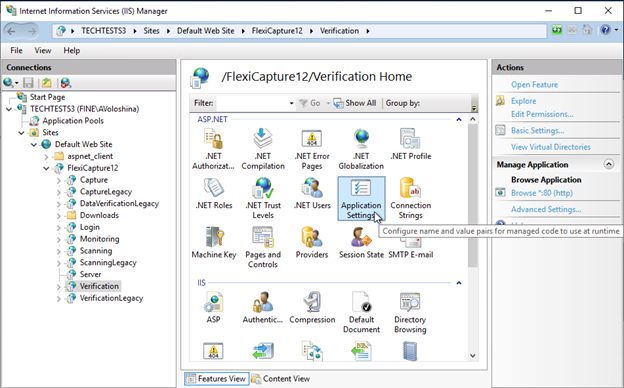Expand the aspnet_client folder node
The image size is (624, 388).
pyautogui.click(x=46, y=156)
